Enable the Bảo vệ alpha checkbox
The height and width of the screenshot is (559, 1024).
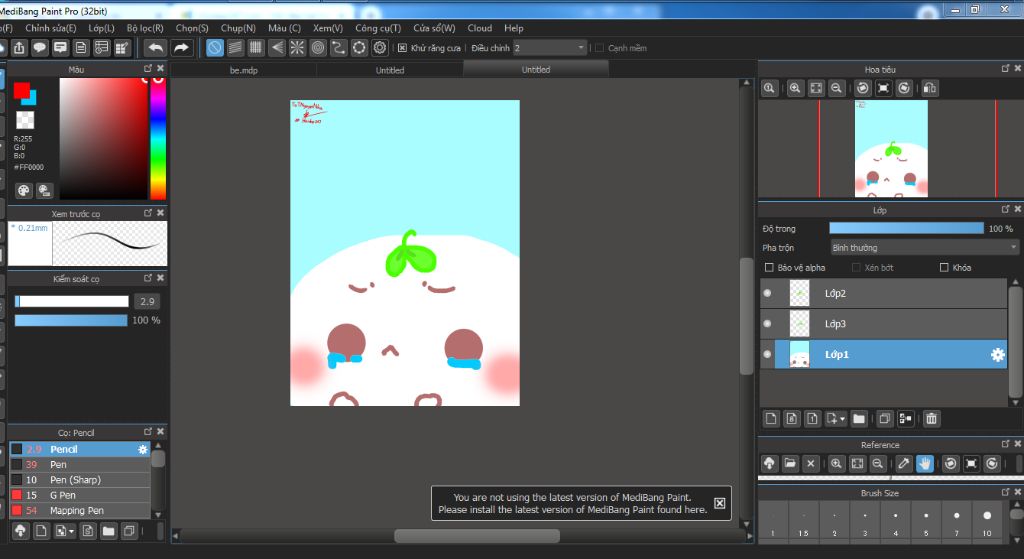[x=768, y=268]
